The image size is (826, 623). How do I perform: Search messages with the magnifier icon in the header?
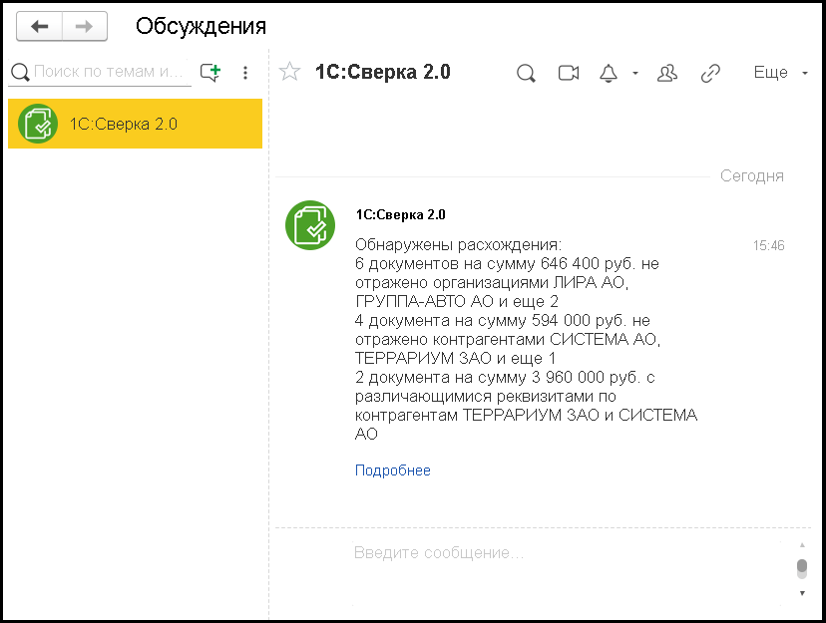pyautogui.click(x=526, y=73)
